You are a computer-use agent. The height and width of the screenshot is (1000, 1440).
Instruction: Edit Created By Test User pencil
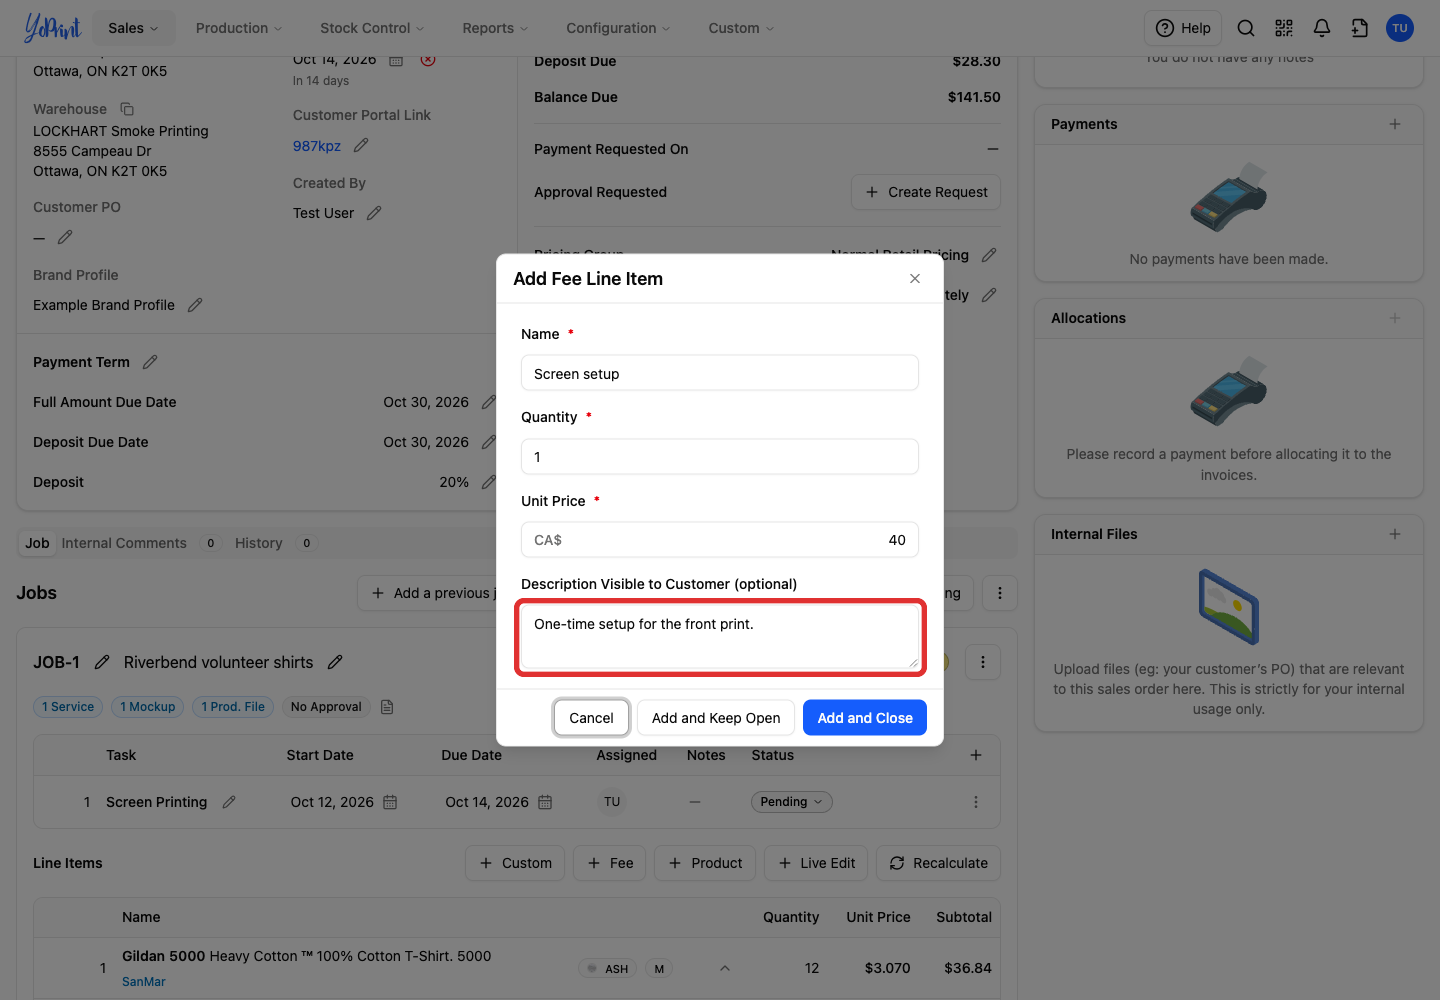[374, 213]
